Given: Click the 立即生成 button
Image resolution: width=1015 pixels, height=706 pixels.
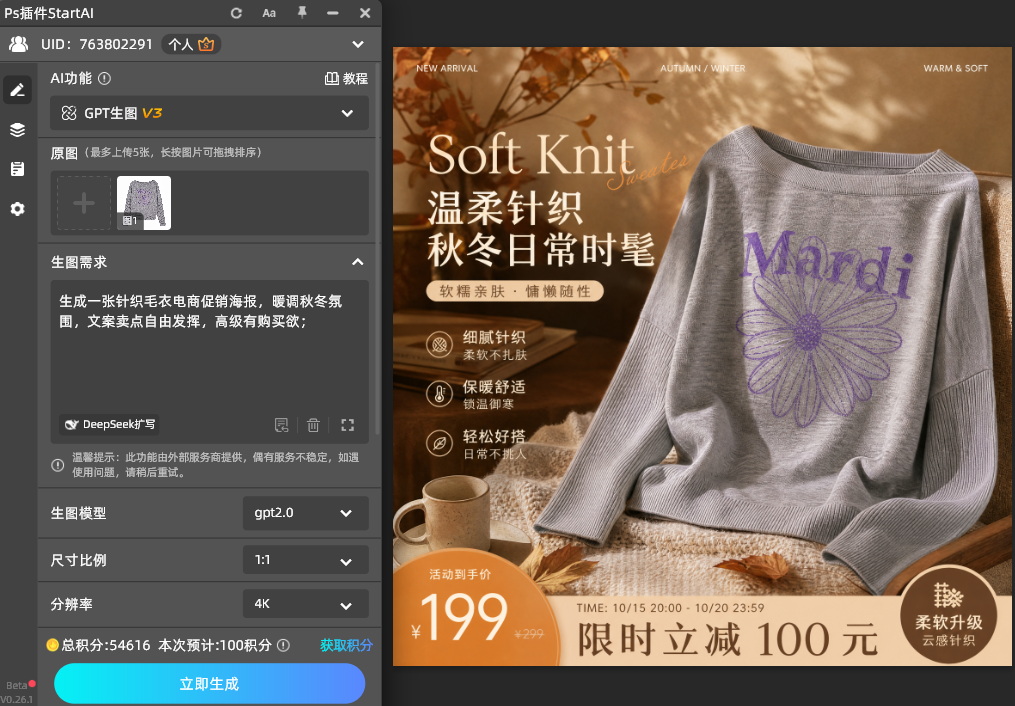Looking at the screenshot, I should 210,683.
